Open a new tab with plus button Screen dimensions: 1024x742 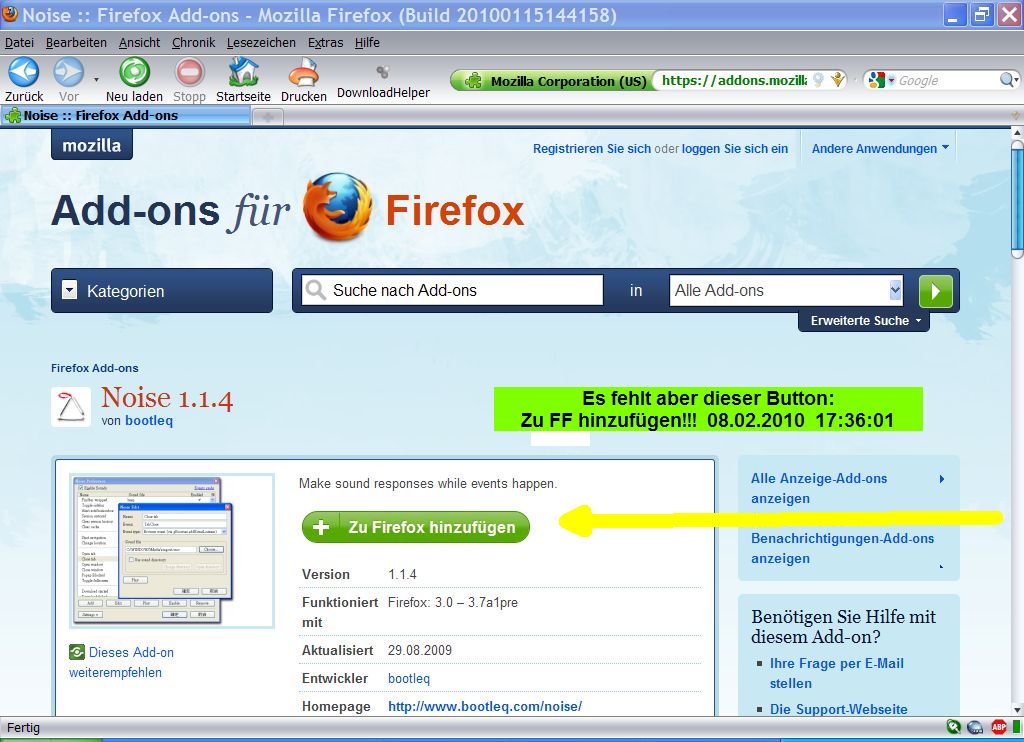268,117
